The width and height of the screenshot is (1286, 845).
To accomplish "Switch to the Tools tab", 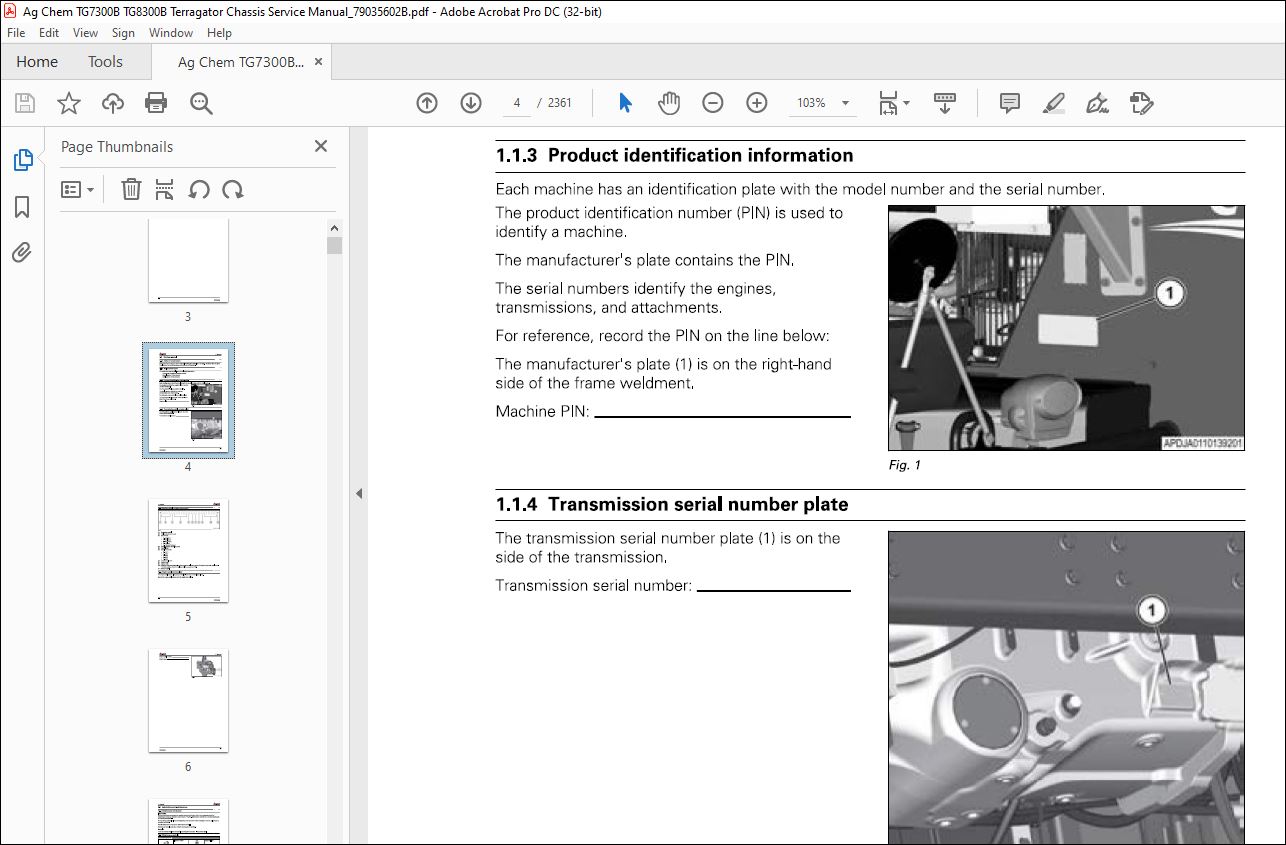I will coord(105,62).
